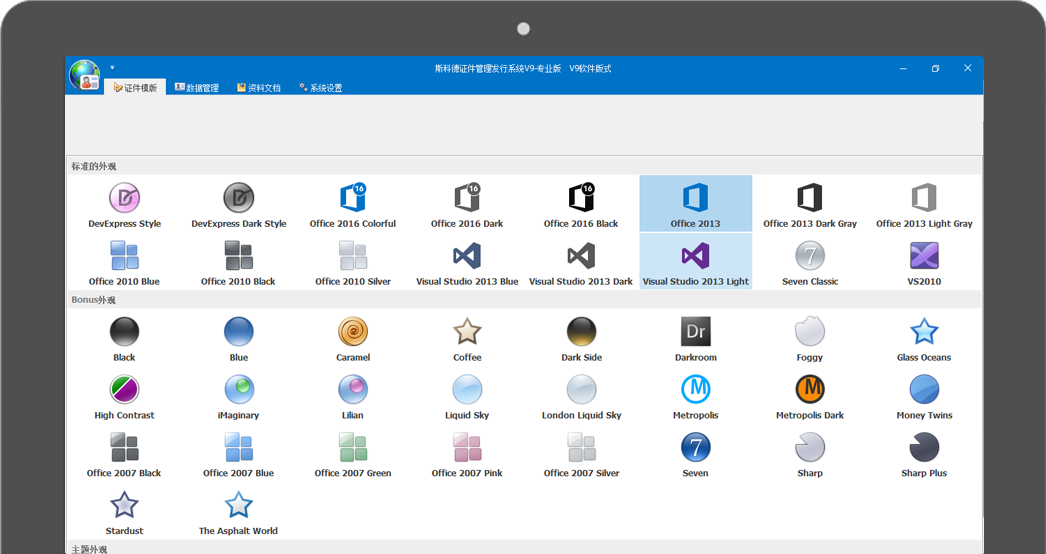
Task: Apply The Asphalt World skin
Action: (239, 512)
